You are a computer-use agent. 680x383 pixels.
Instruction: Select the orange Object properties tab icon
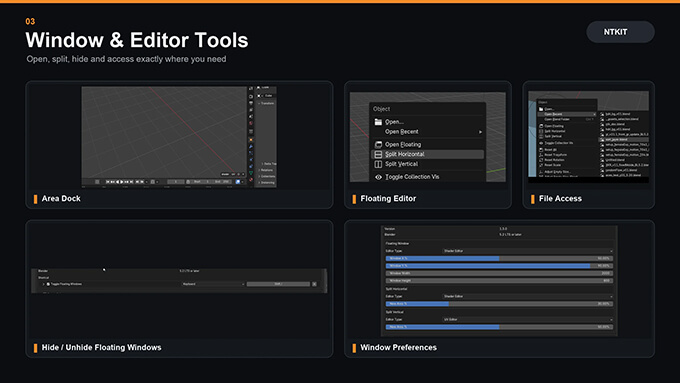point(251,140)
